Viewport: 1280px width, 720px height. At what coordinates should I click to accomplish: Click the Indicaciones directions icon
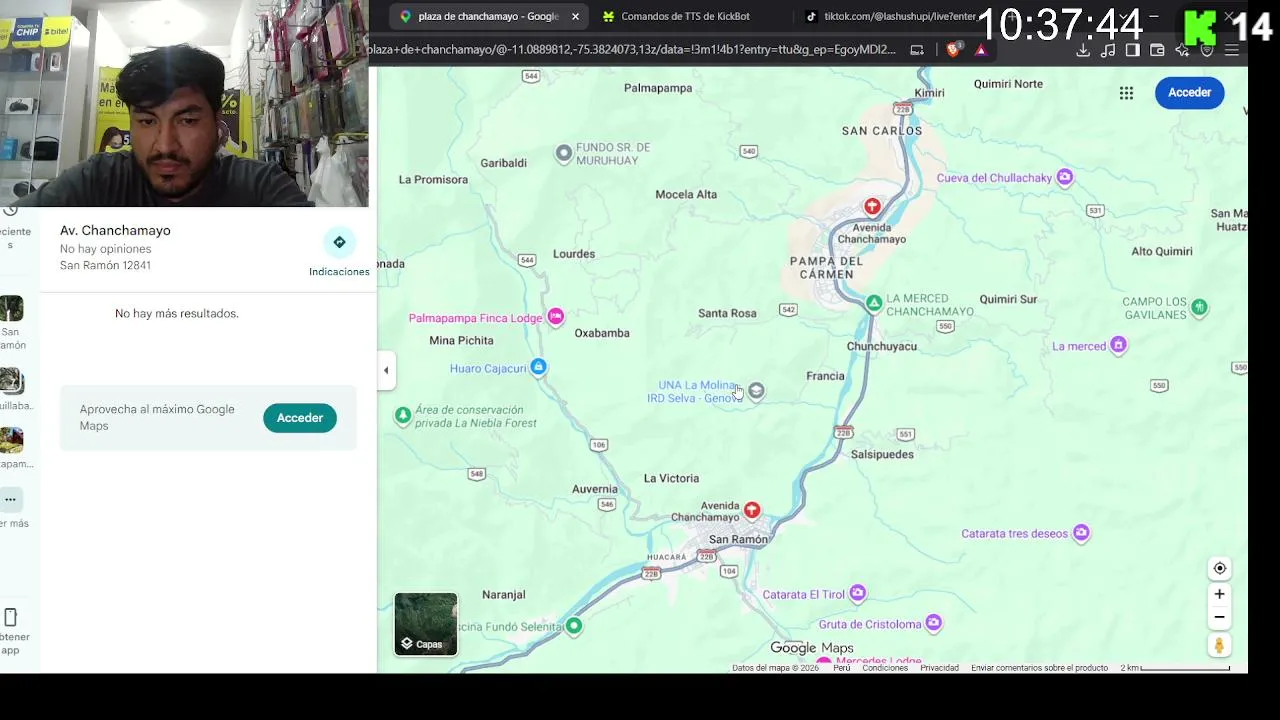point(339,242)
